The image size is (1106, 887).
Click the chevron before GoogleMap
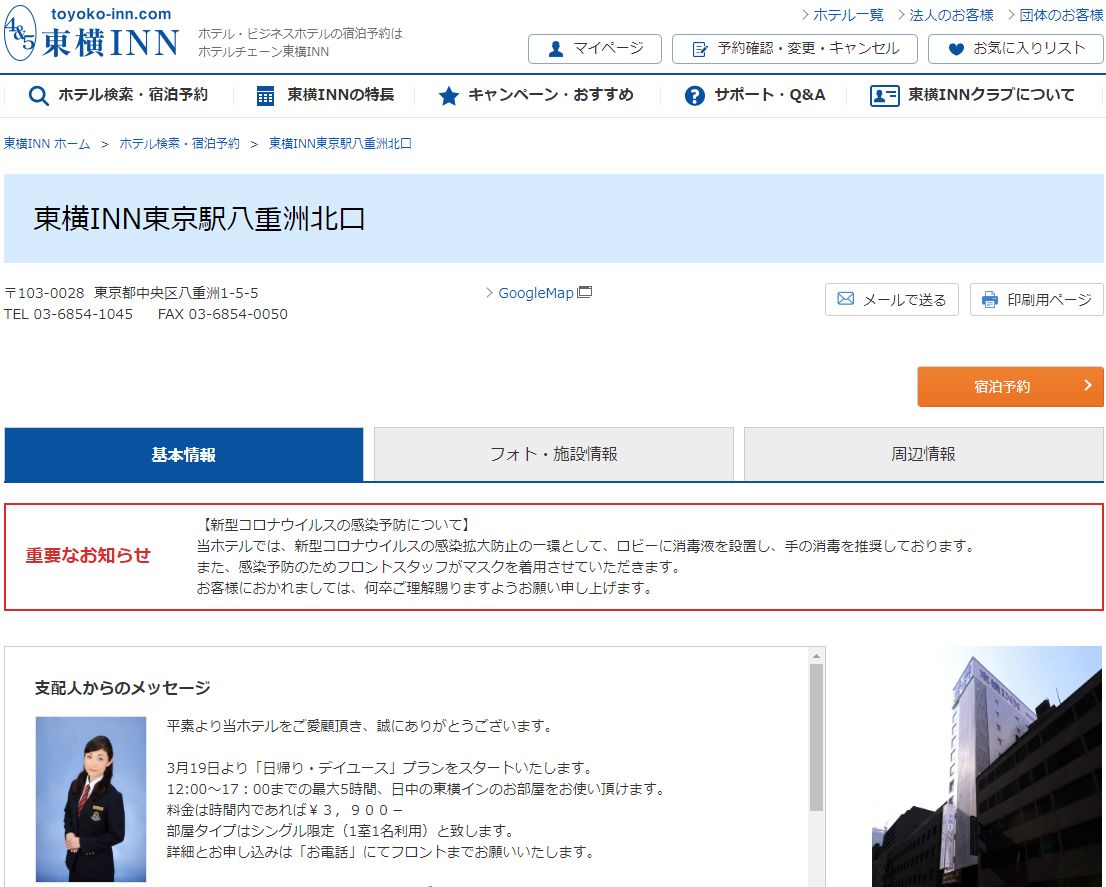490,293
